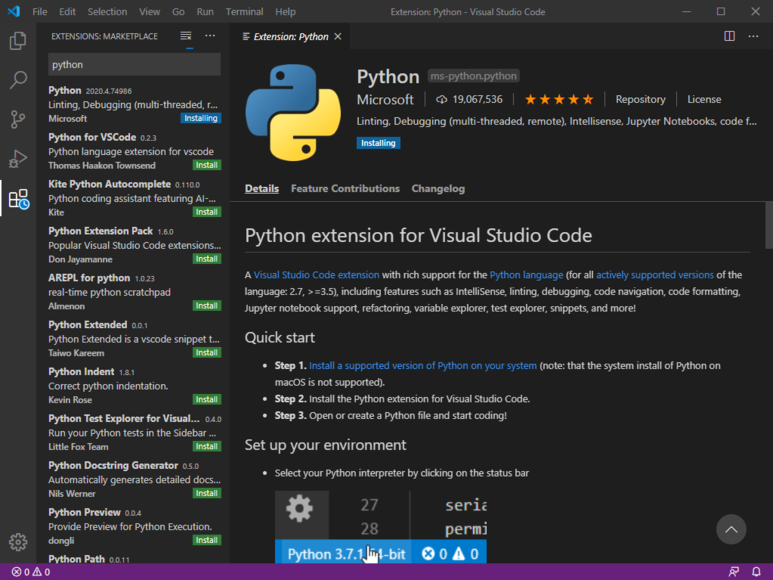Click the scroll-to-top arrow button
This screenshot has height=580, width=773.
[x=731, y=529]
